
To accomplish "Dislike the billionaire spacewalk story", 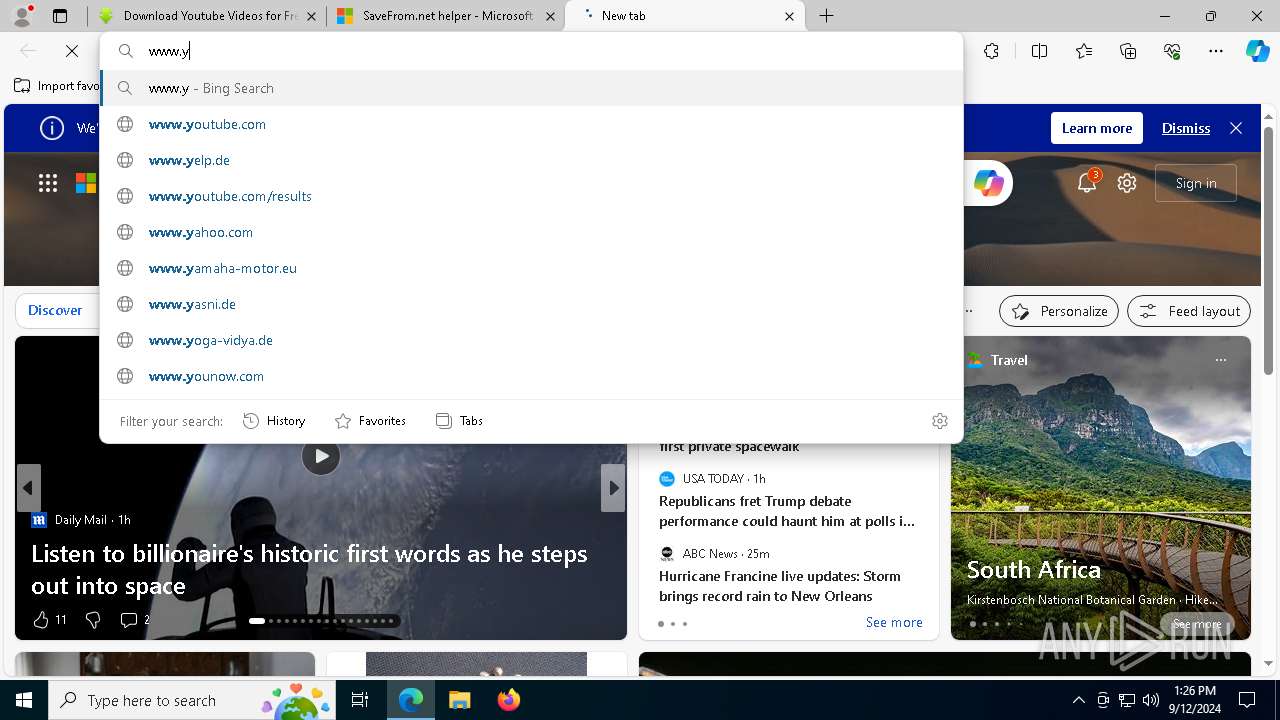I will 93,620.
